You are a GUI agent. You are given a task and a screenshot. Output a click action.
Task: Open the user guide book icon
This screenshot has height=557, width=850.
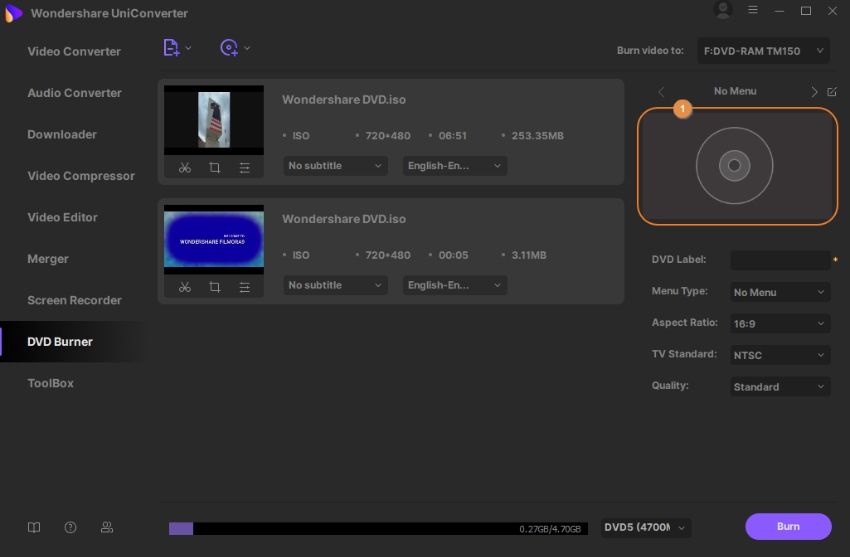[35, 527]
